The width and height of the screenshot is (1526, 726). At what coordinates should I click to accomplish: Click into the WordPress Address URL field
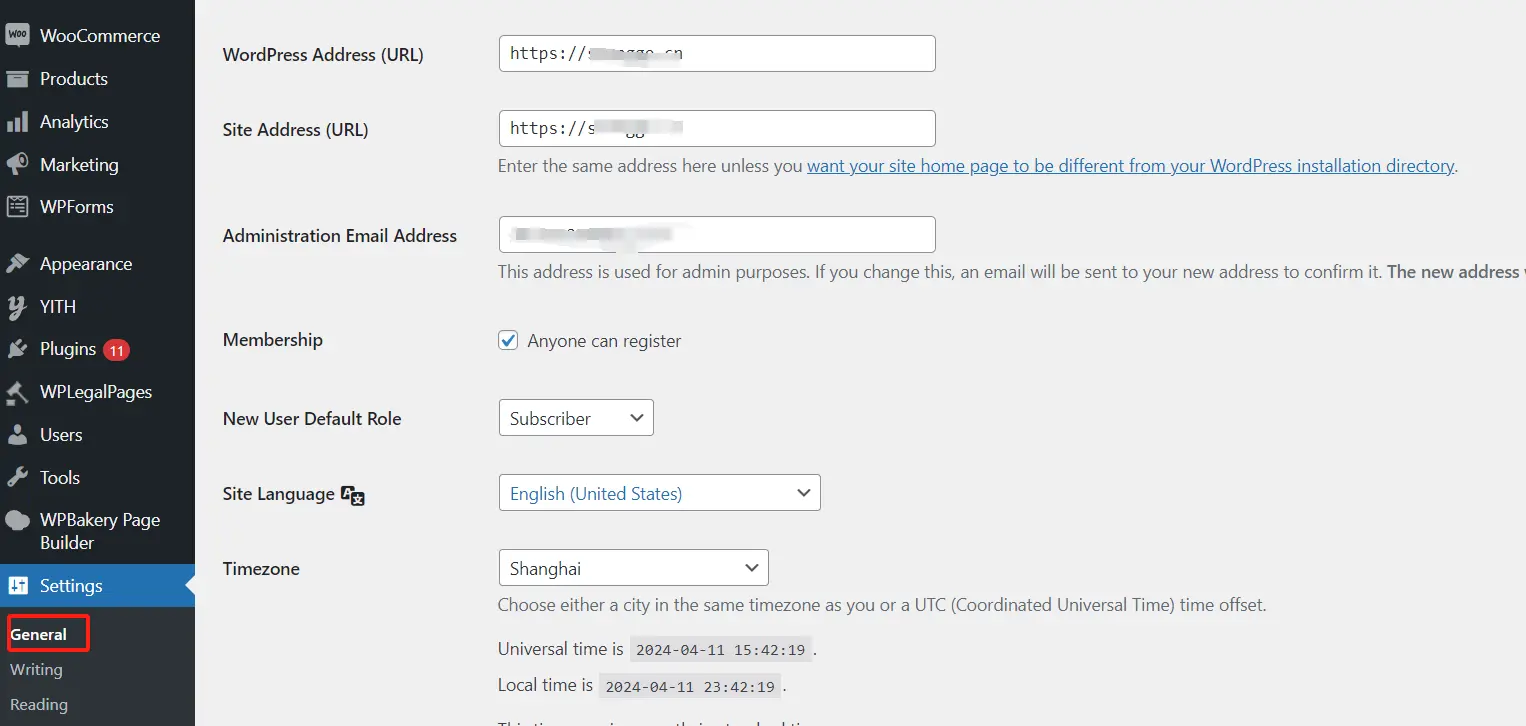pyautogui.click(x=716, y=54)
